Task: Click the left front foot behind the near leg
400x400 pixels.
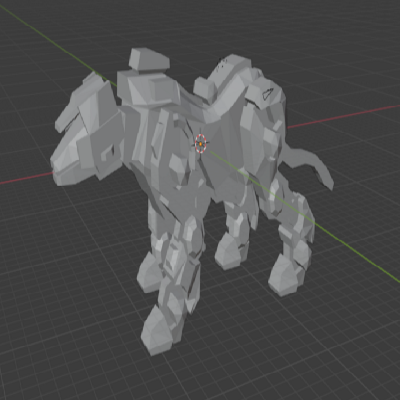Action: pos(148,273)
